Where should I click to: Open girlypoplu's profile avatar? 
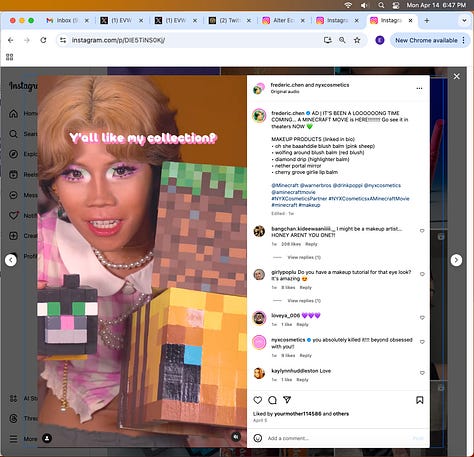click(x=259, y=274)
